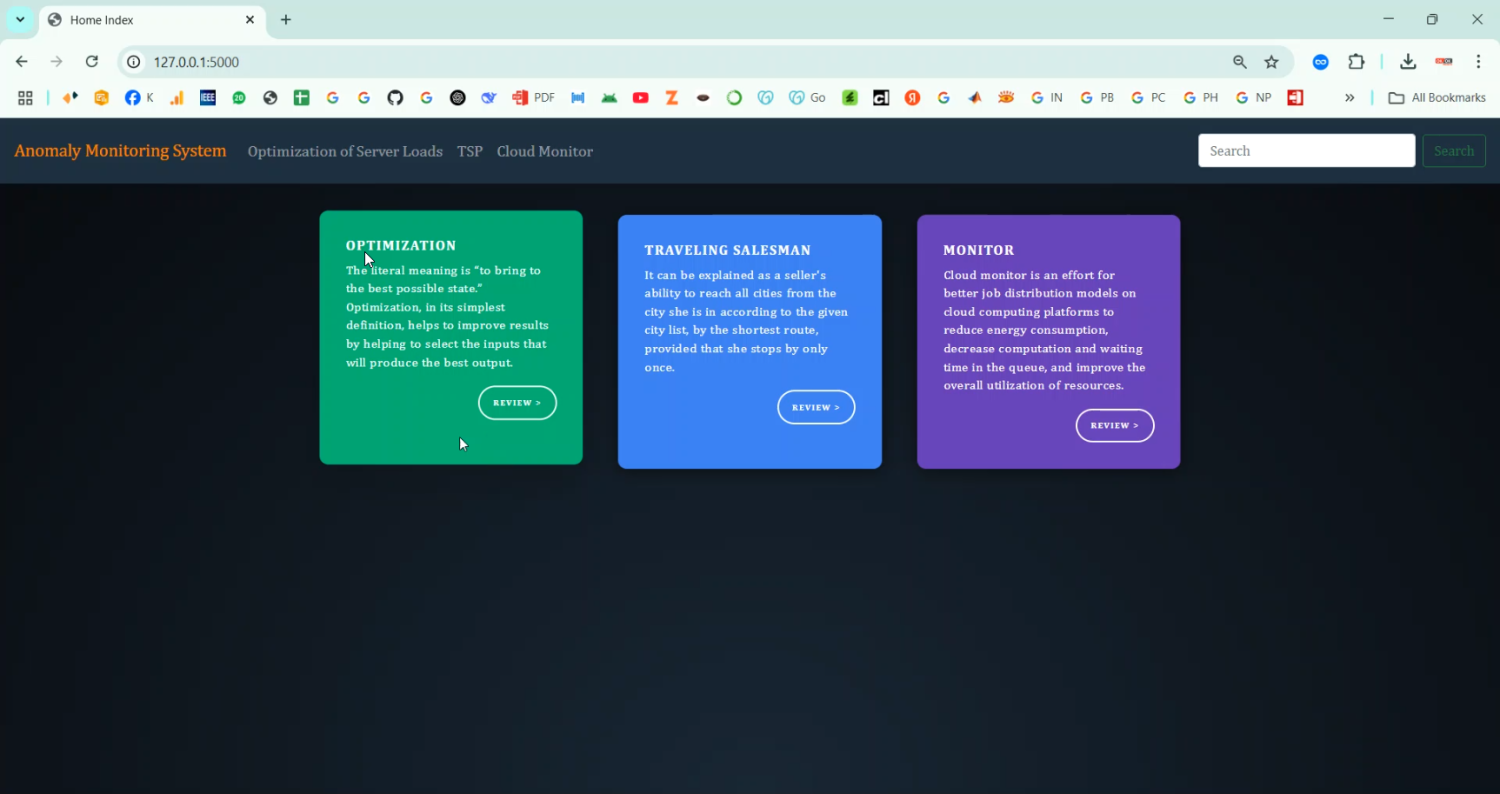
Task: Open Optimization of Server Loads nav link
Action: coord(345,152)
